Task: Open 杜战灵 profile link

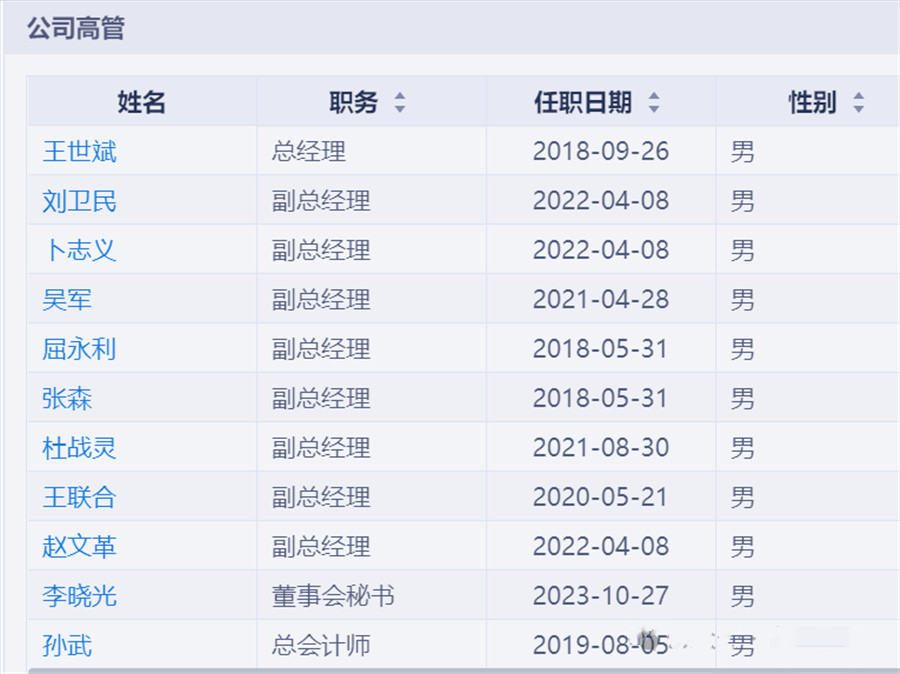Action: 79,448
